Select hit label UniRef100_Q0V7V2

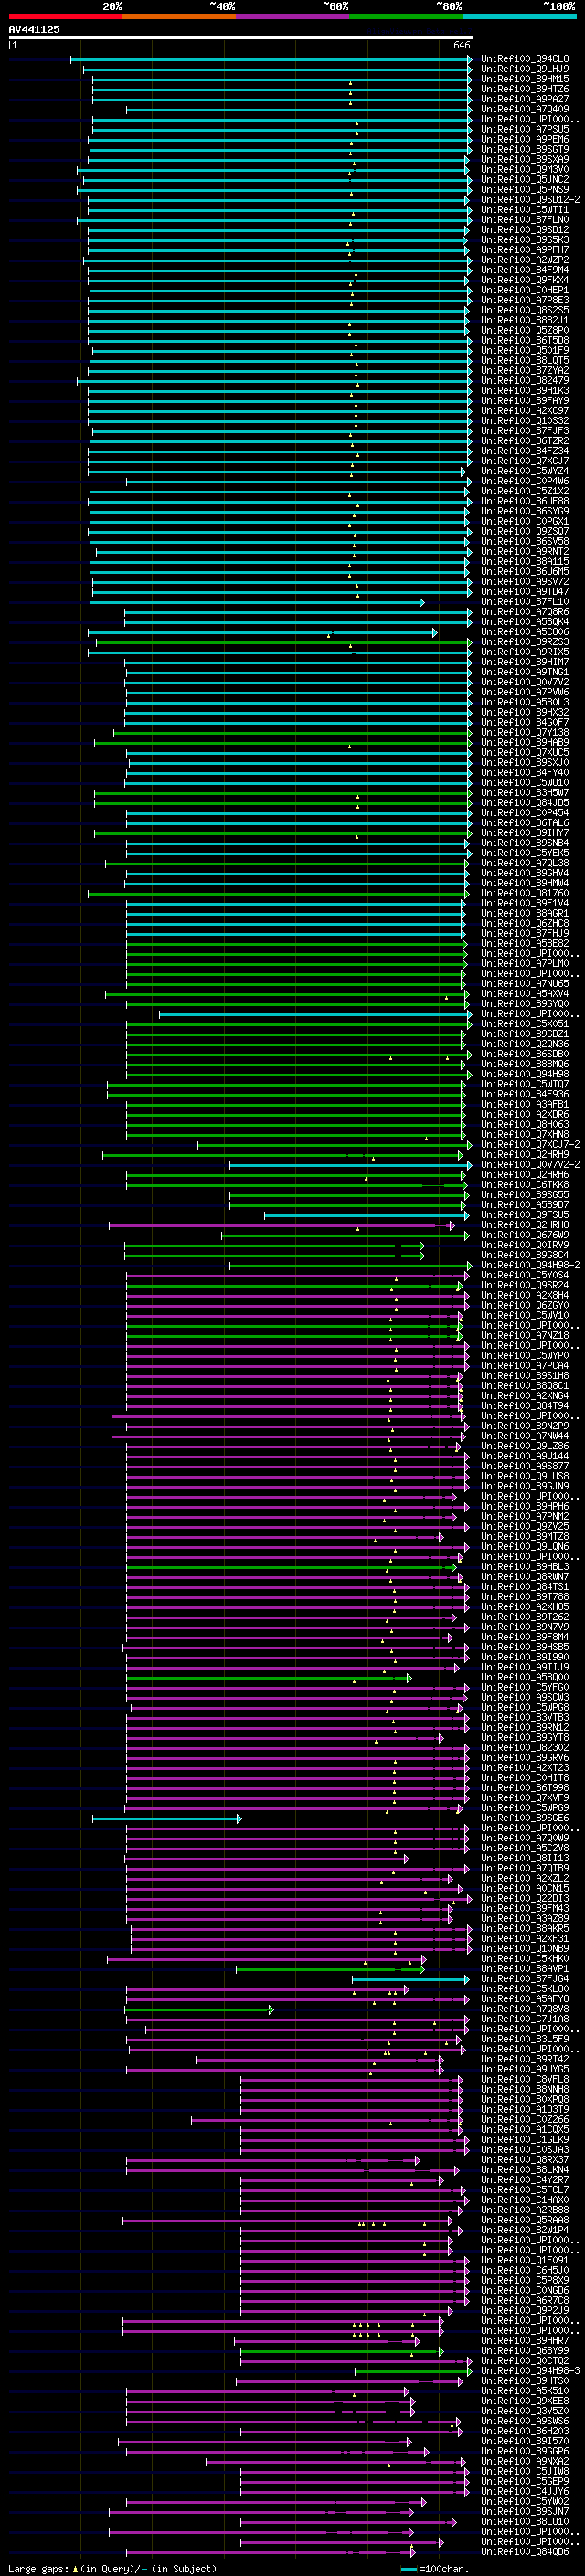tap(525, 682)
